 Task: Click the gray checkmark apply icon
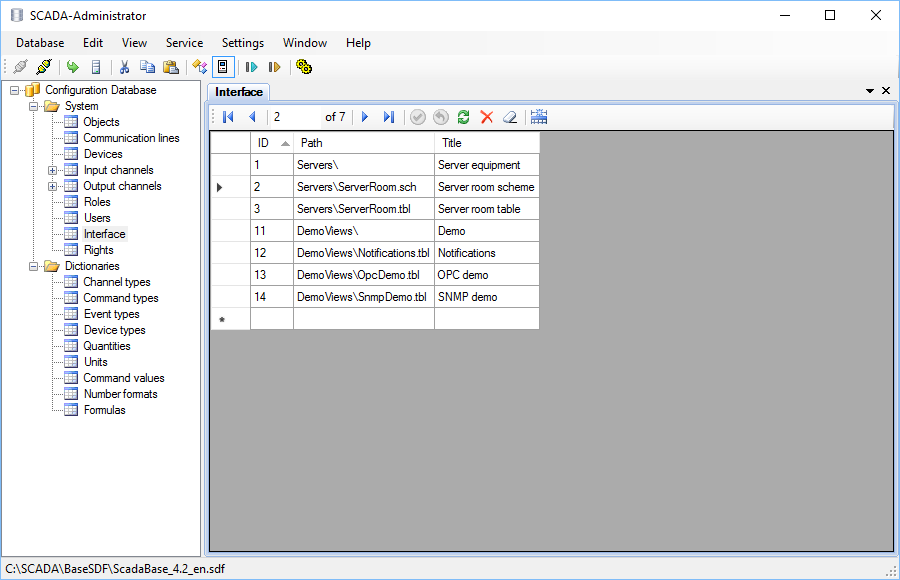click(418, 117)
